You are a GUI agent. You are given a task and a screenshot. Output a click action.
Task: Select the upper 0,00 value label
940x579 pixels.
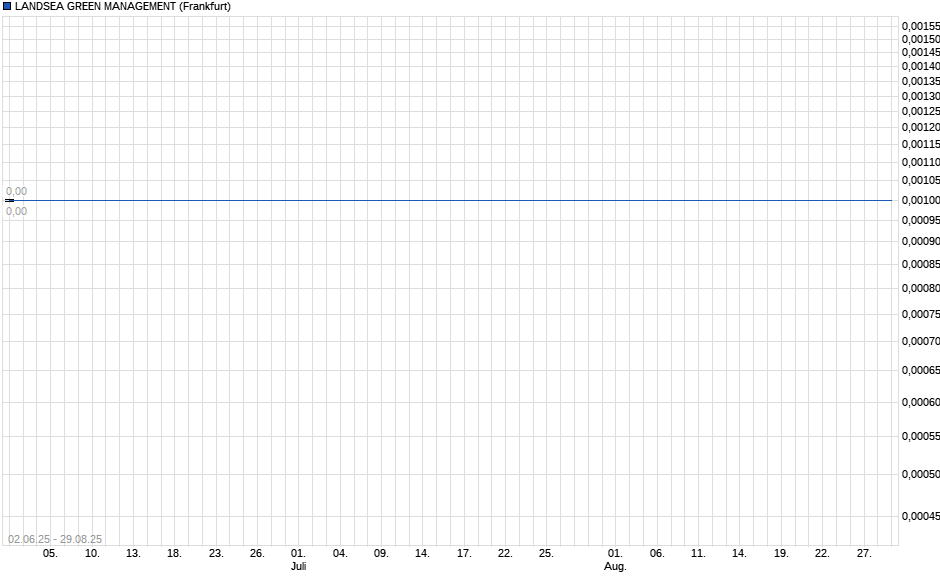17,190
